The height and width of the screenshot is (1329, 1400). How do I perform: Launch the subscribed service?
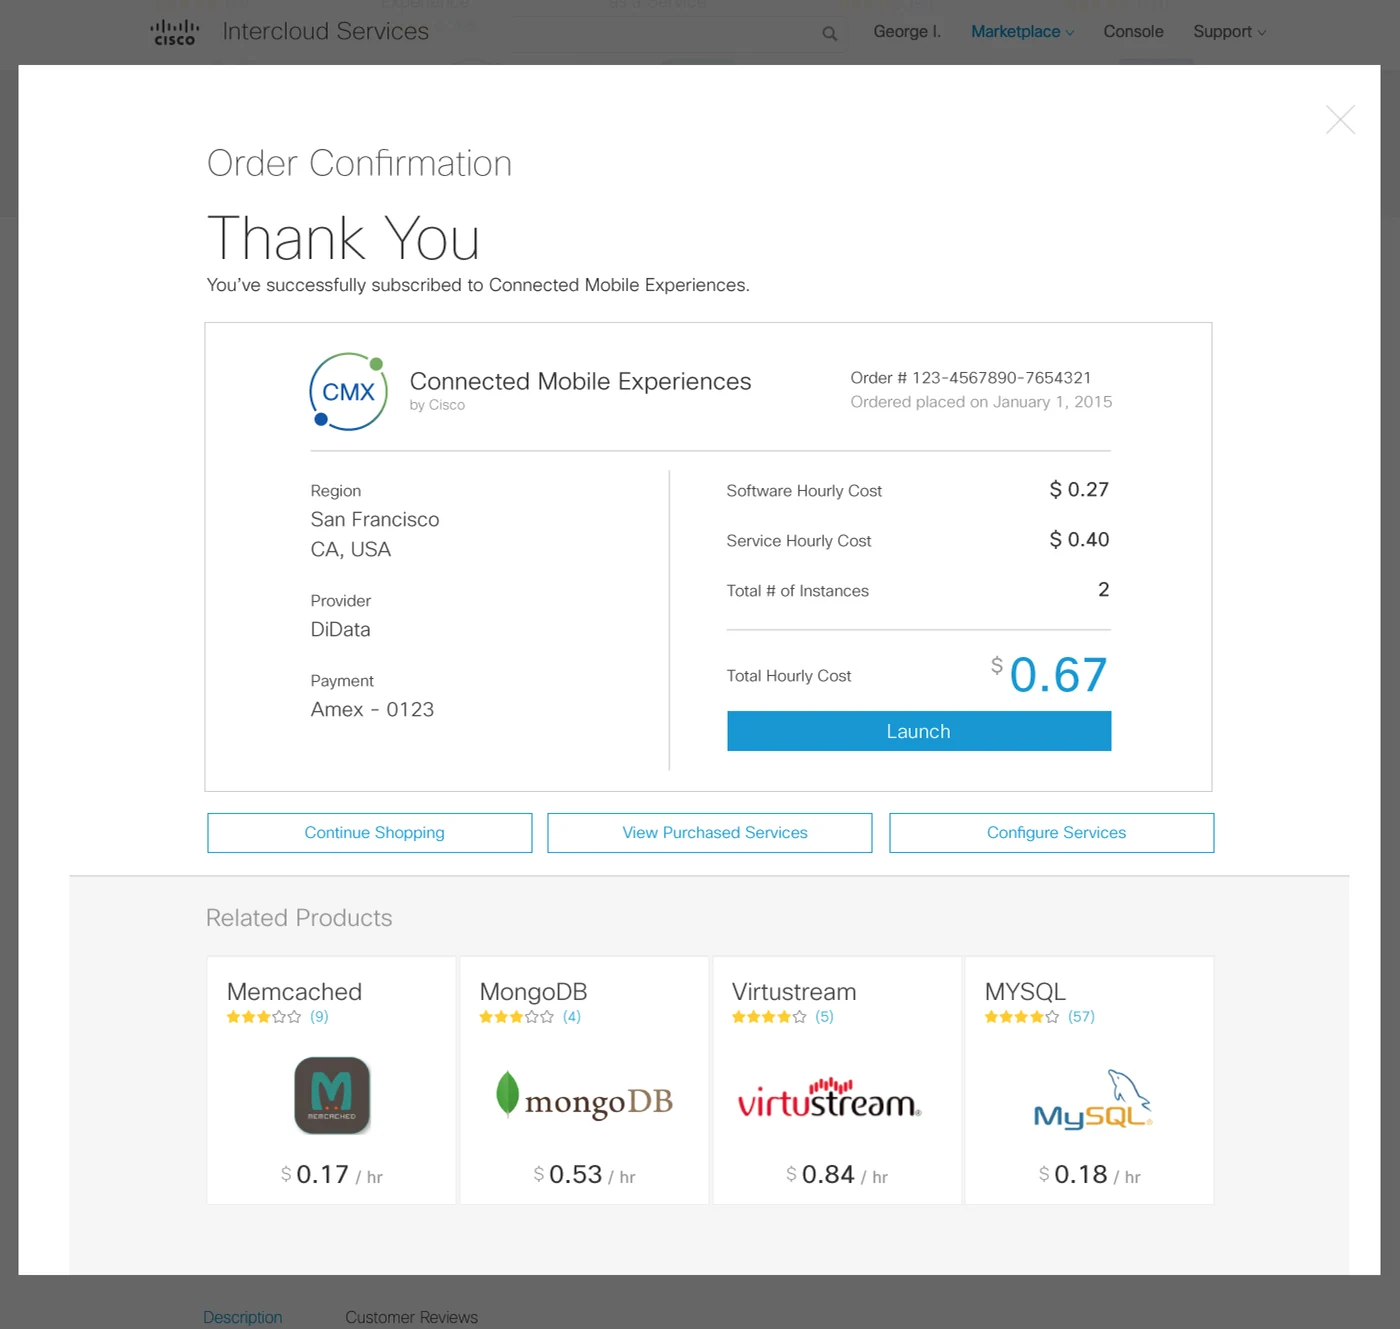tap(919, 731)
